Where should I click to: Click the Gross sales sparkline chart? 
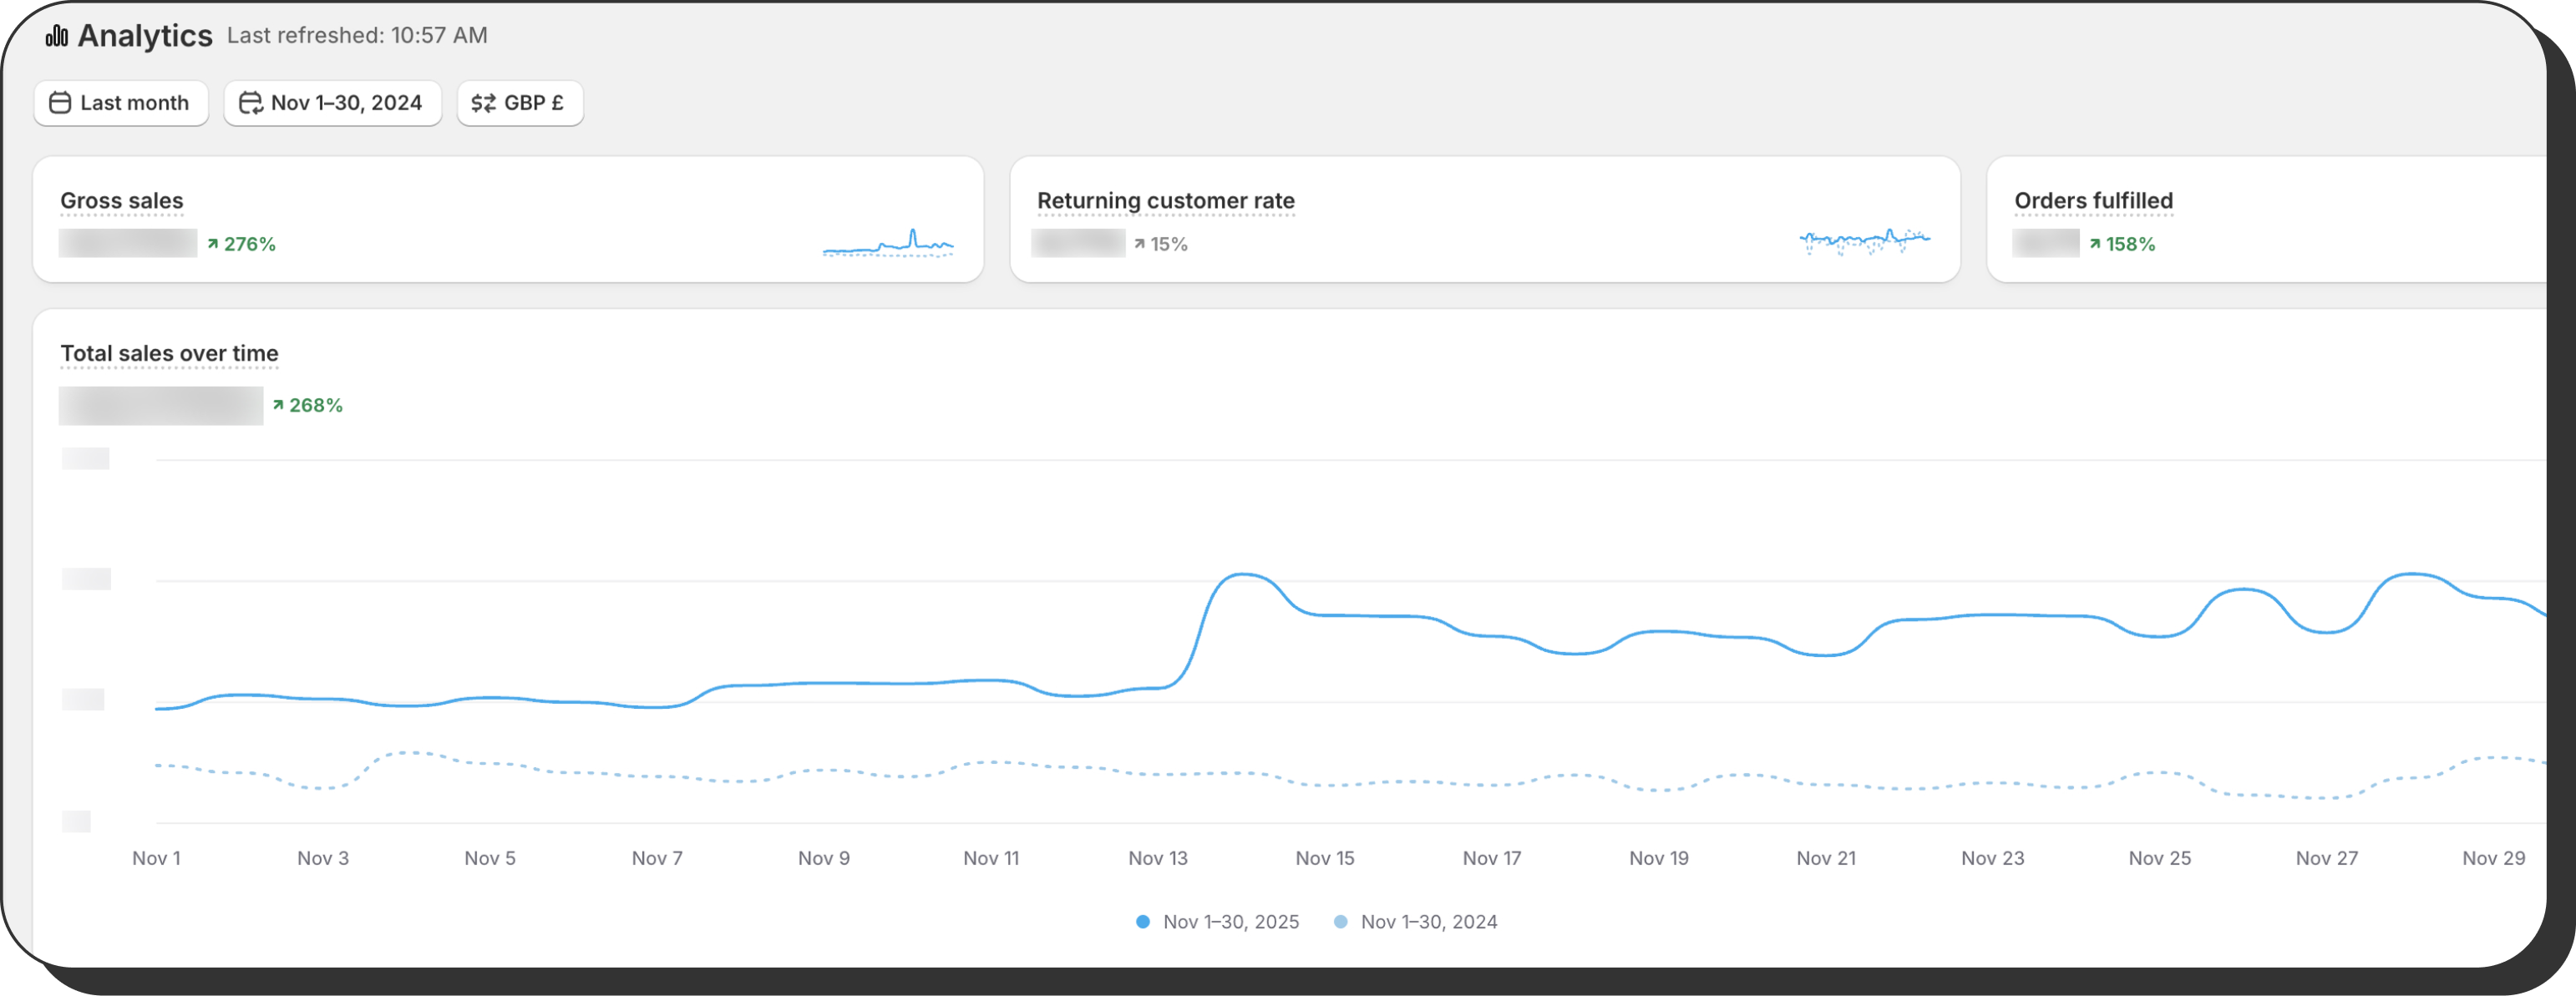[x=888, y=244]
